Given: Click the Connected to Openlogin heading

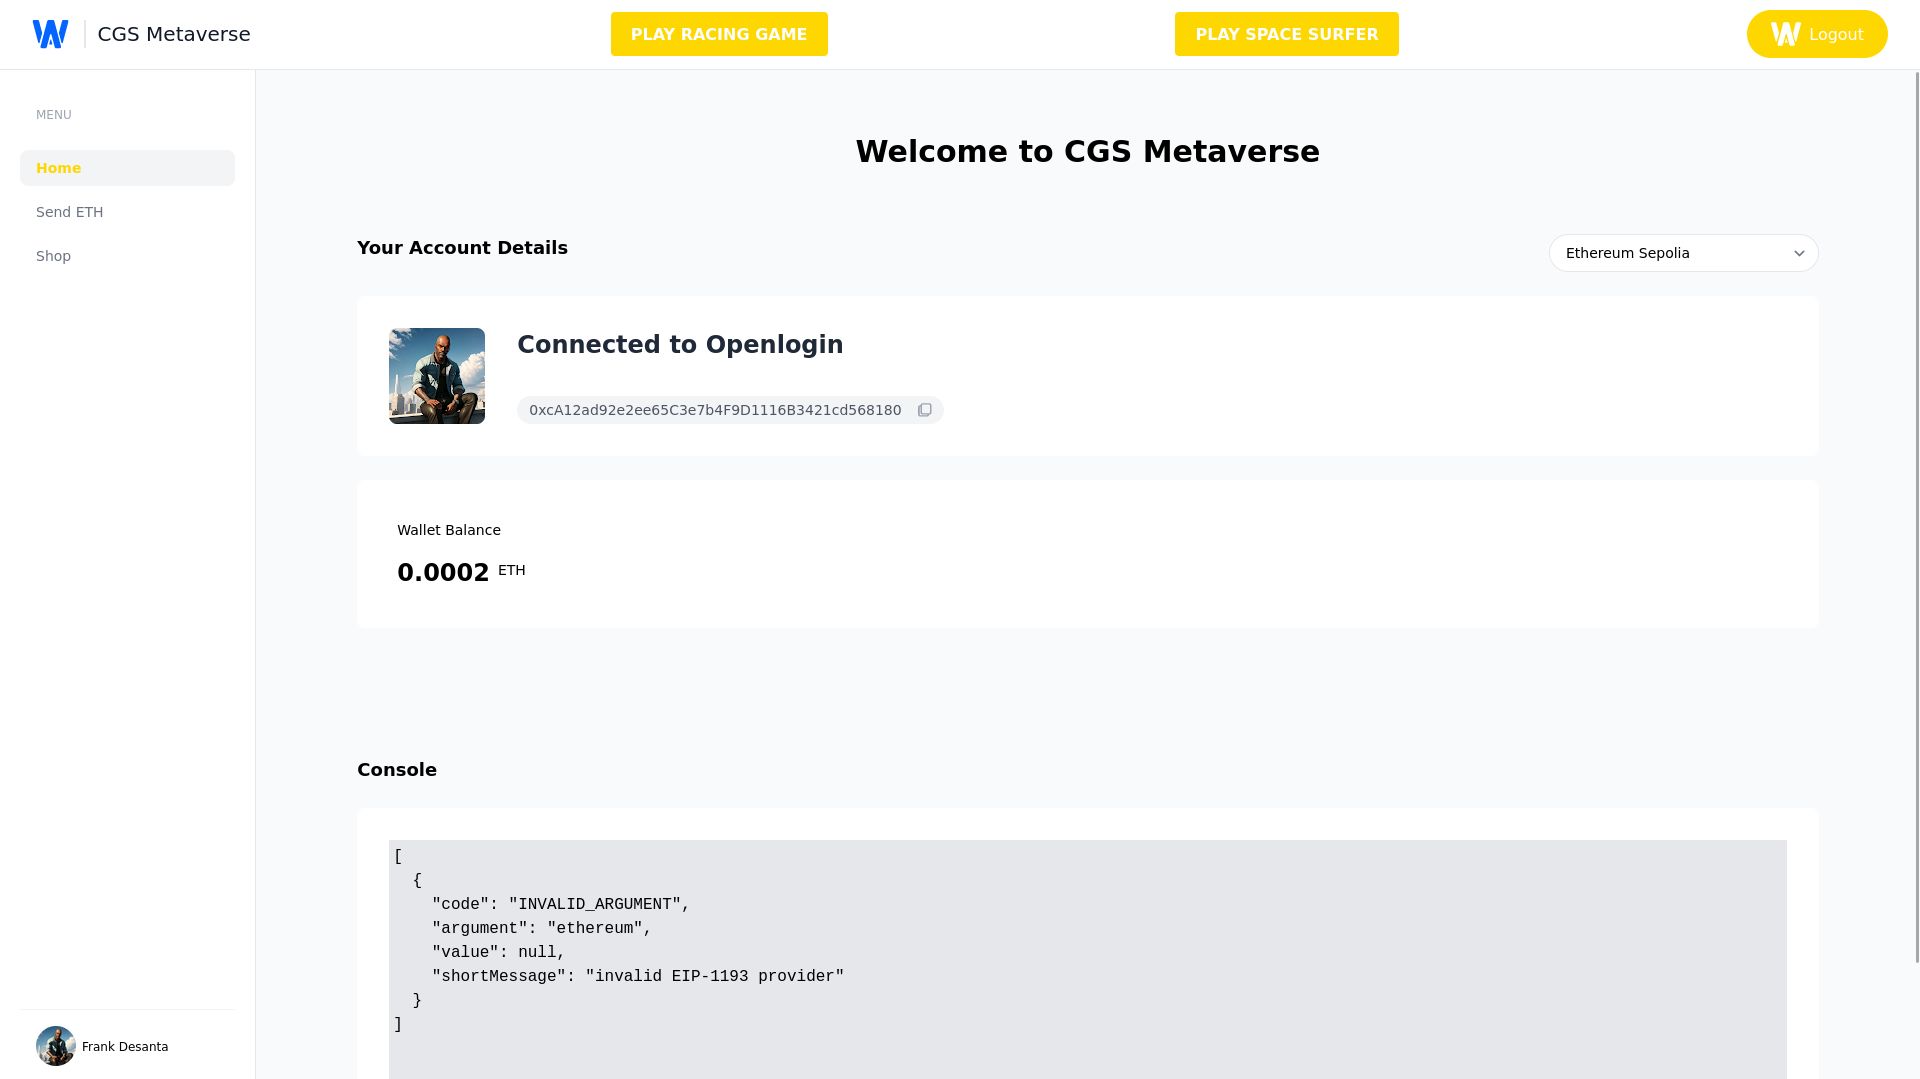Looking at the screenshot, I should (680, 345).
